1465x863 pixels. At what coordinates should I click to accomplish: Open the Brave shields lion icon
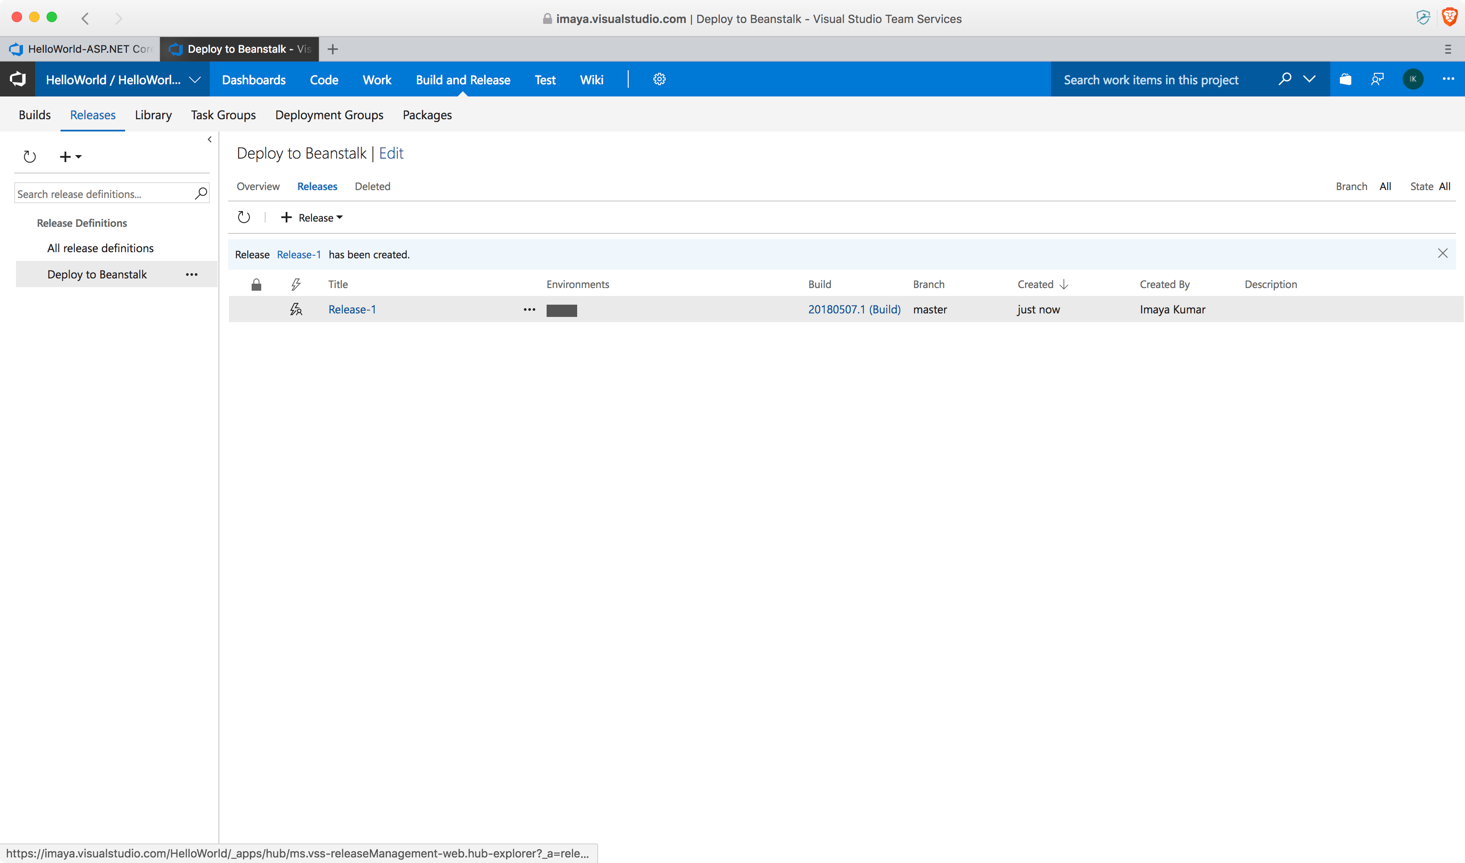click(x=1449, y=17)
